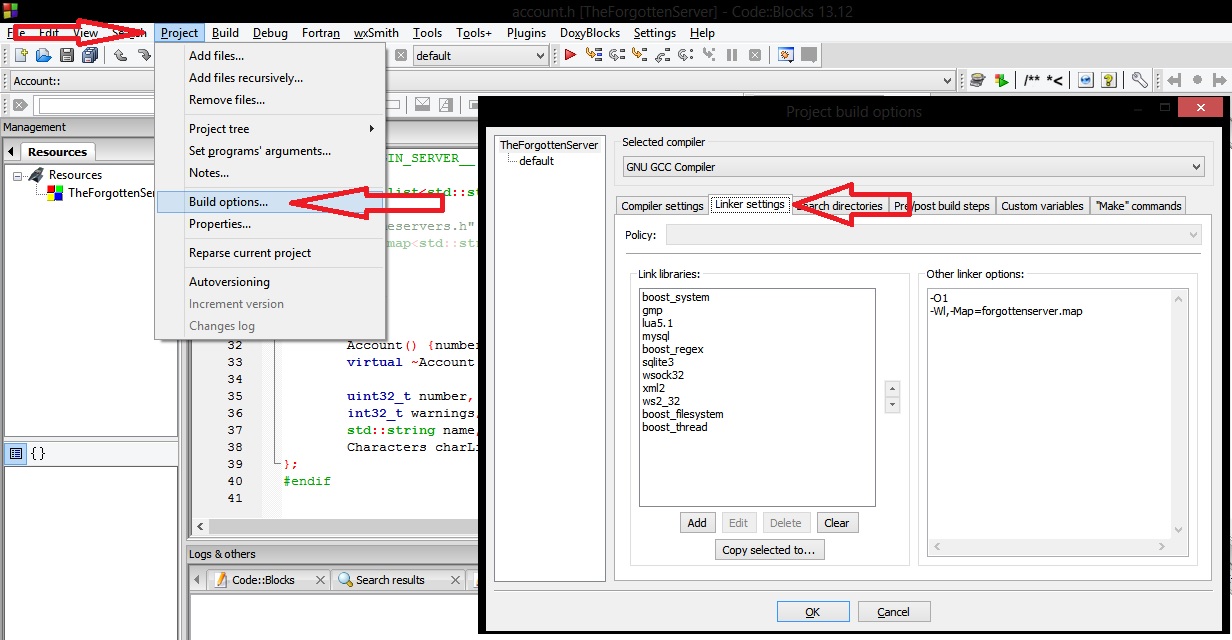Click Cancel in Project build options

click(x=893, y=612)
